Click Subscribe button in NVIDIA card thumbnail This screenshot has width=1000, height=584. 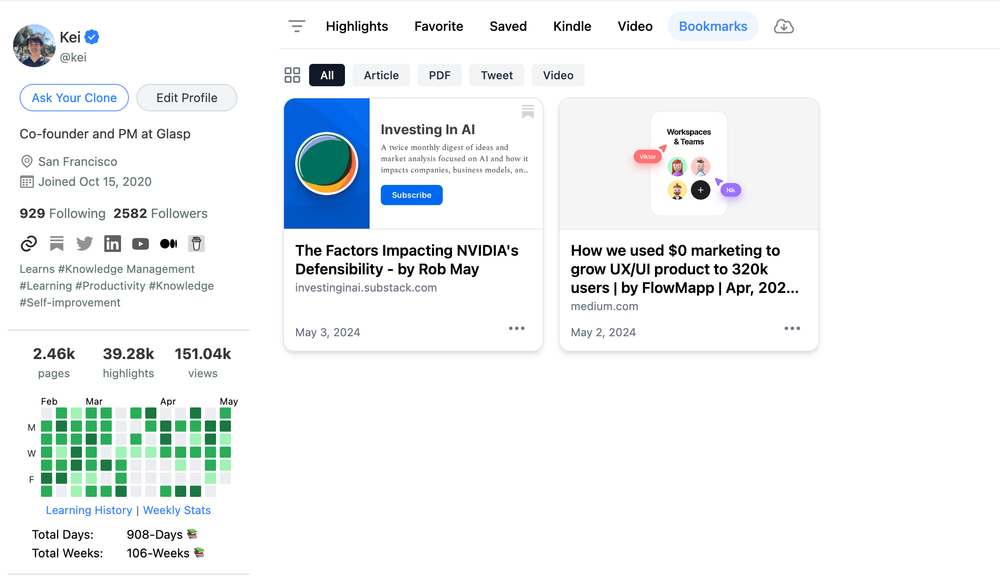[411, 195]
